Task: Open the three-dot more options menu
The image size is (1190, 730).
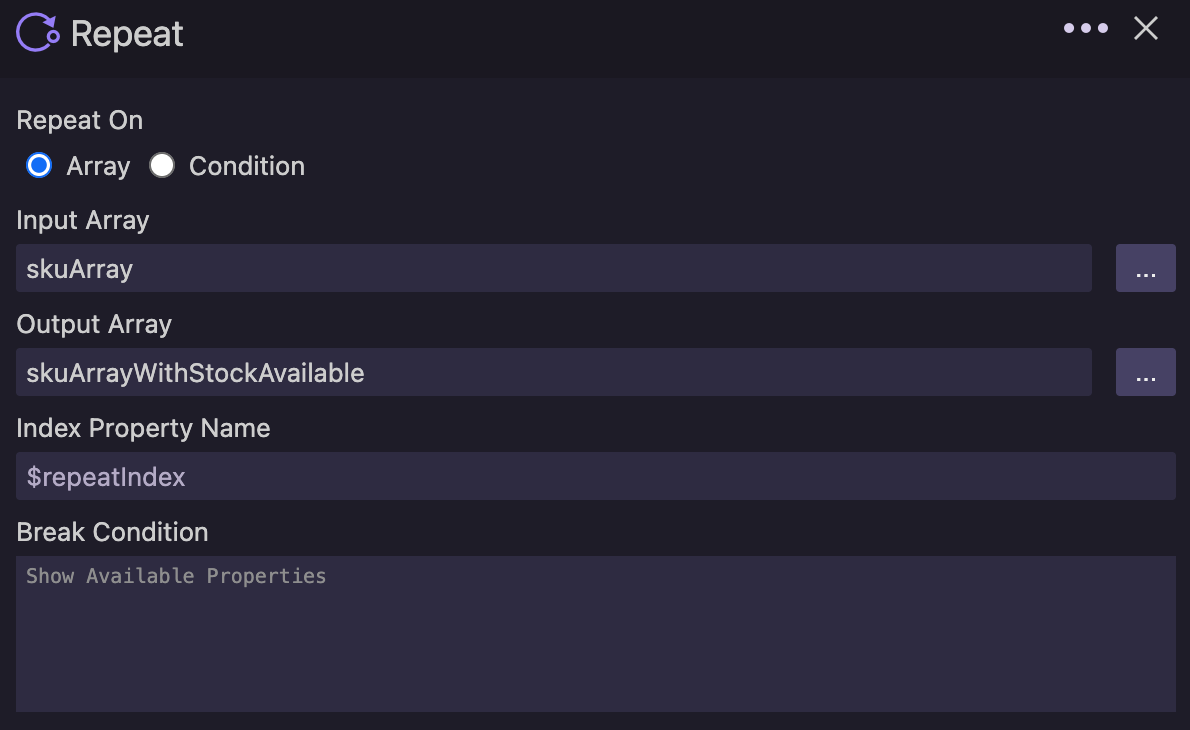Action: 1085,28
